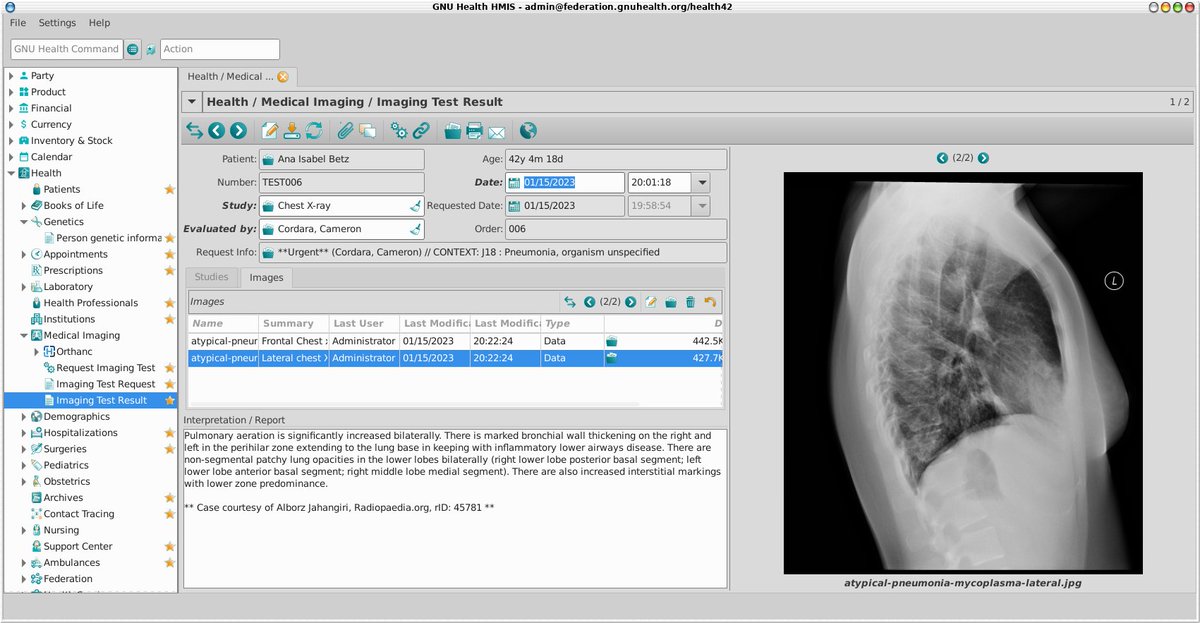Toggle the favorite star next to Laboratory
The width and height of the screenshot is (1200, 623).
[x=167, y=286]
